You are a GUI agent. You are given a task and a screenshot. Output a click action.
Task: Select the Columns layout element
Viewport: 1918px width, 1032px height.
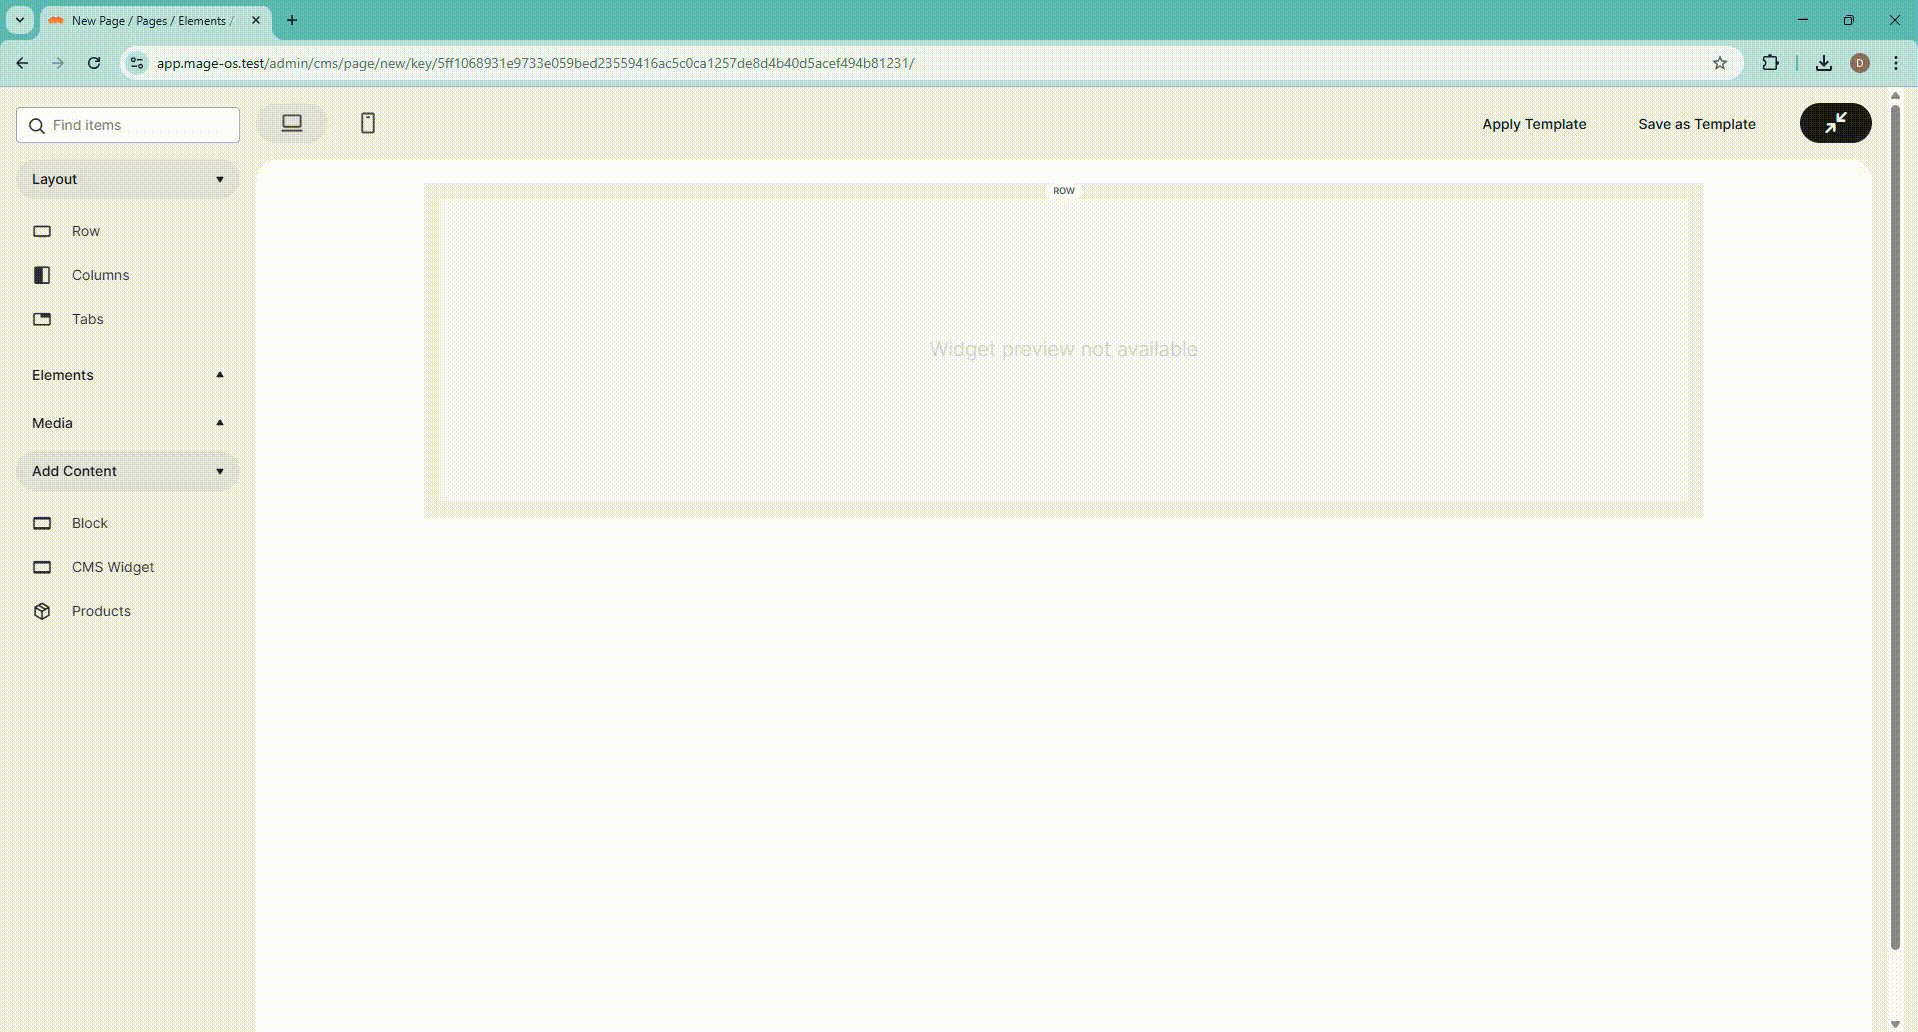coord(100,275)
